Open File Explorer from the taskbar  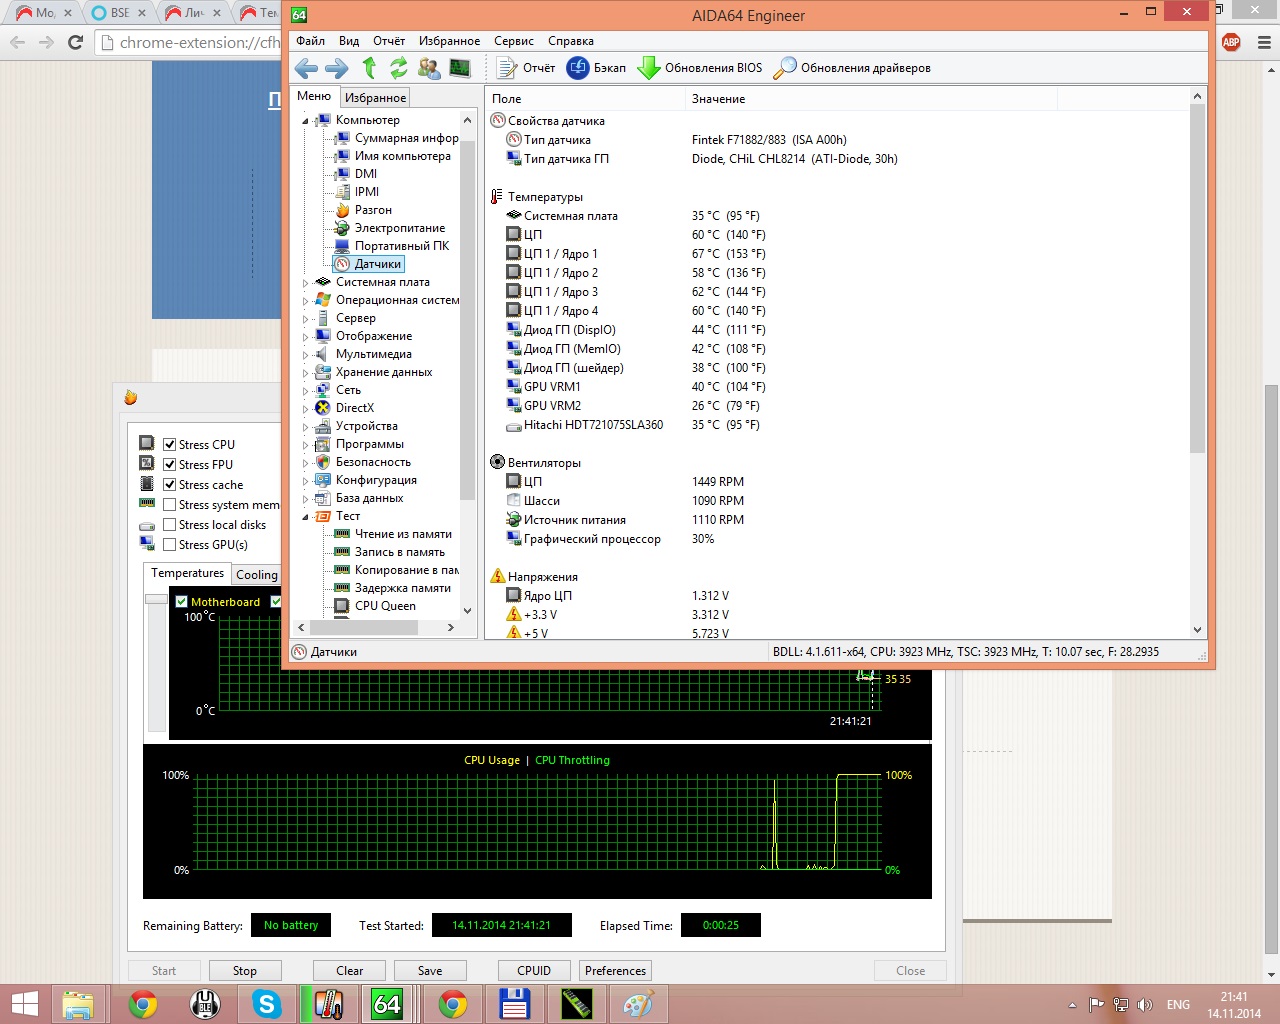[77, 1003]
